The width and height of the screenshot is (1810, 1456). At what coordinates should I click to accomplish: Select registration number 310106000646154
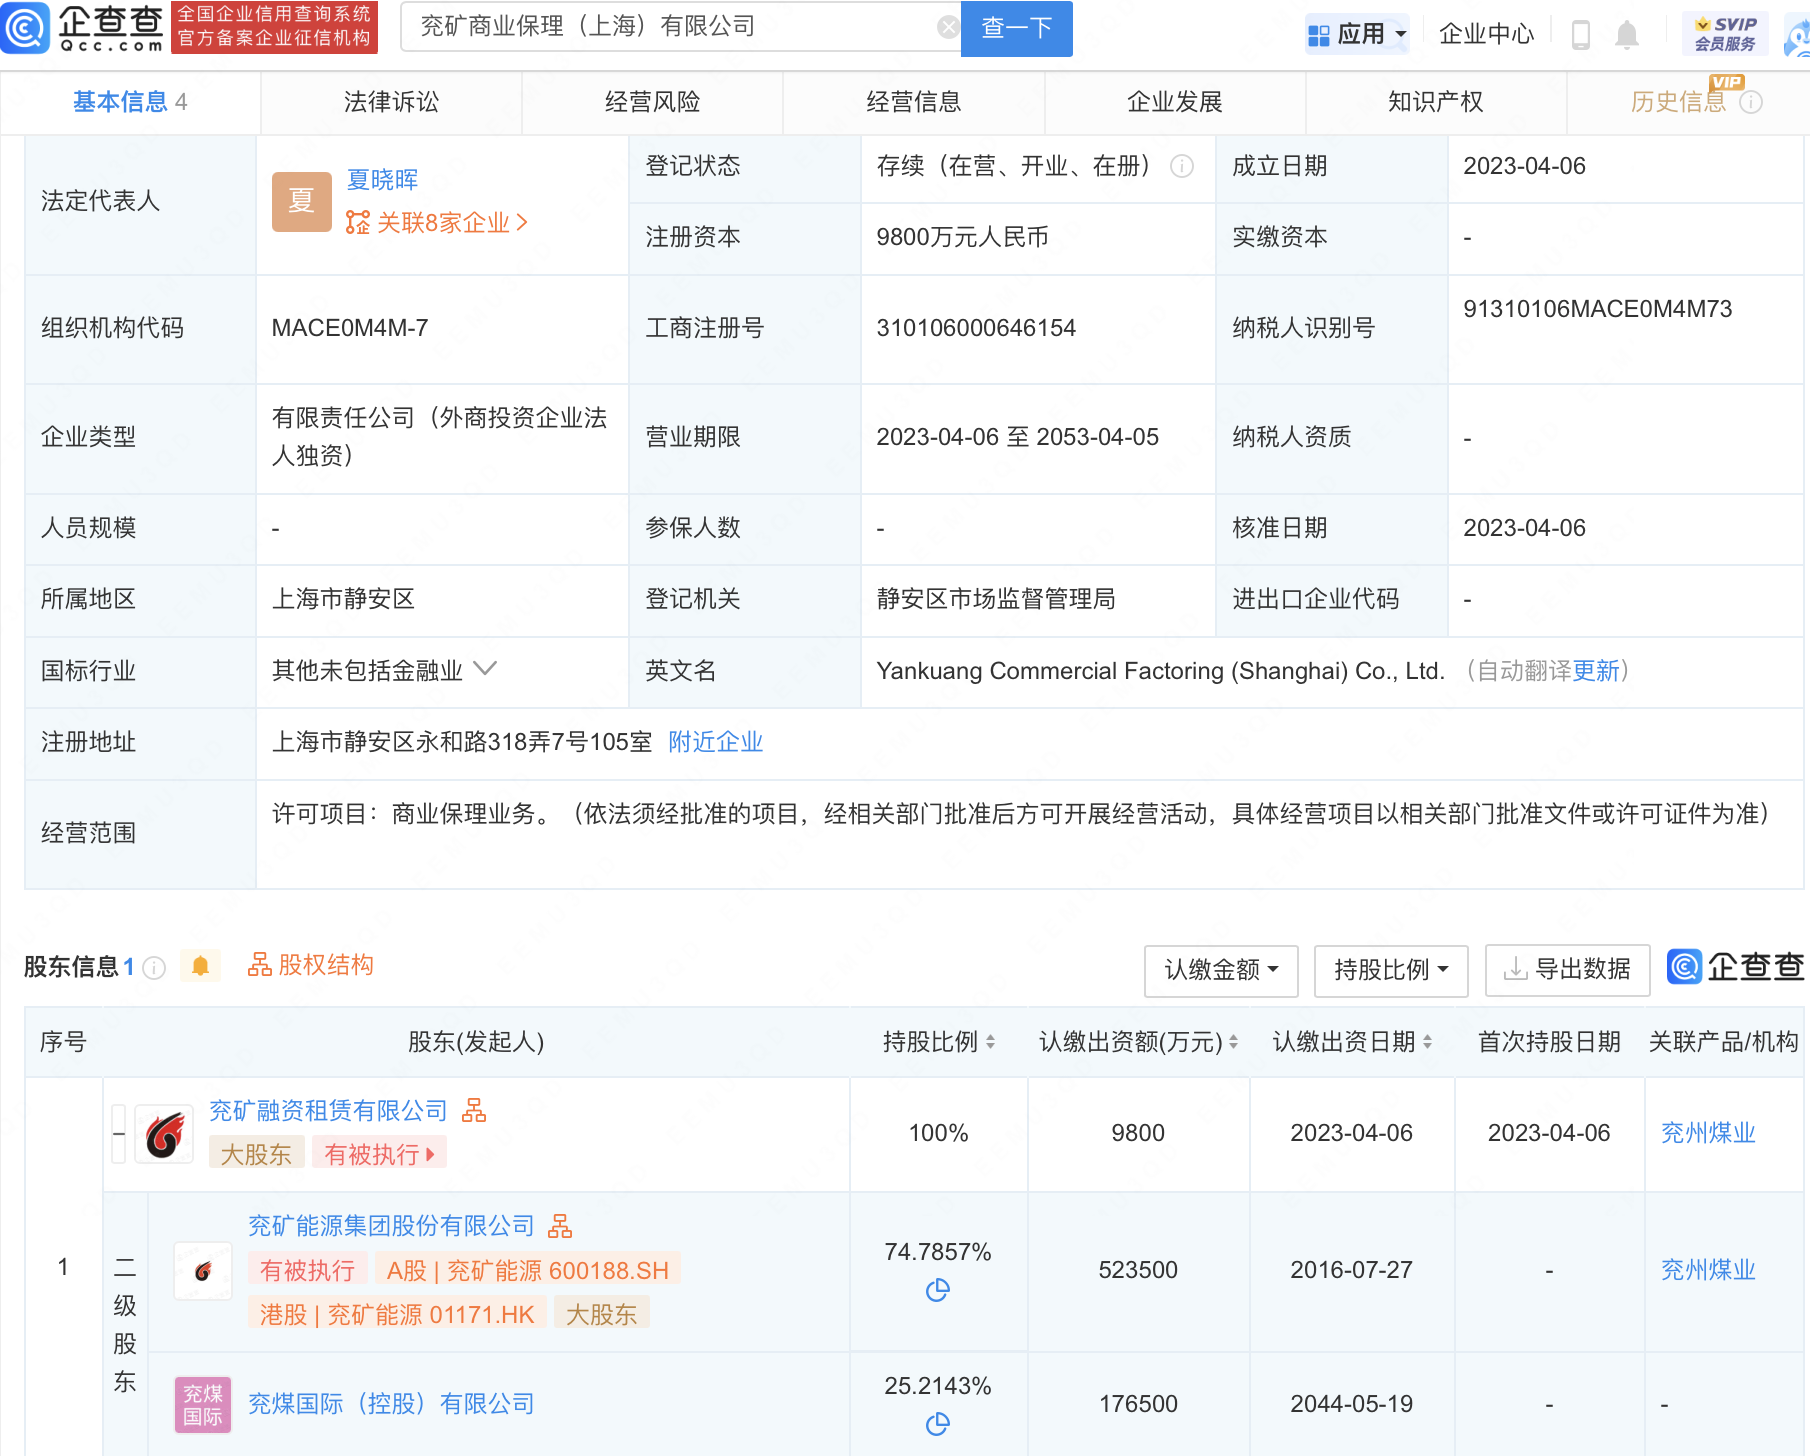(976, 328)
